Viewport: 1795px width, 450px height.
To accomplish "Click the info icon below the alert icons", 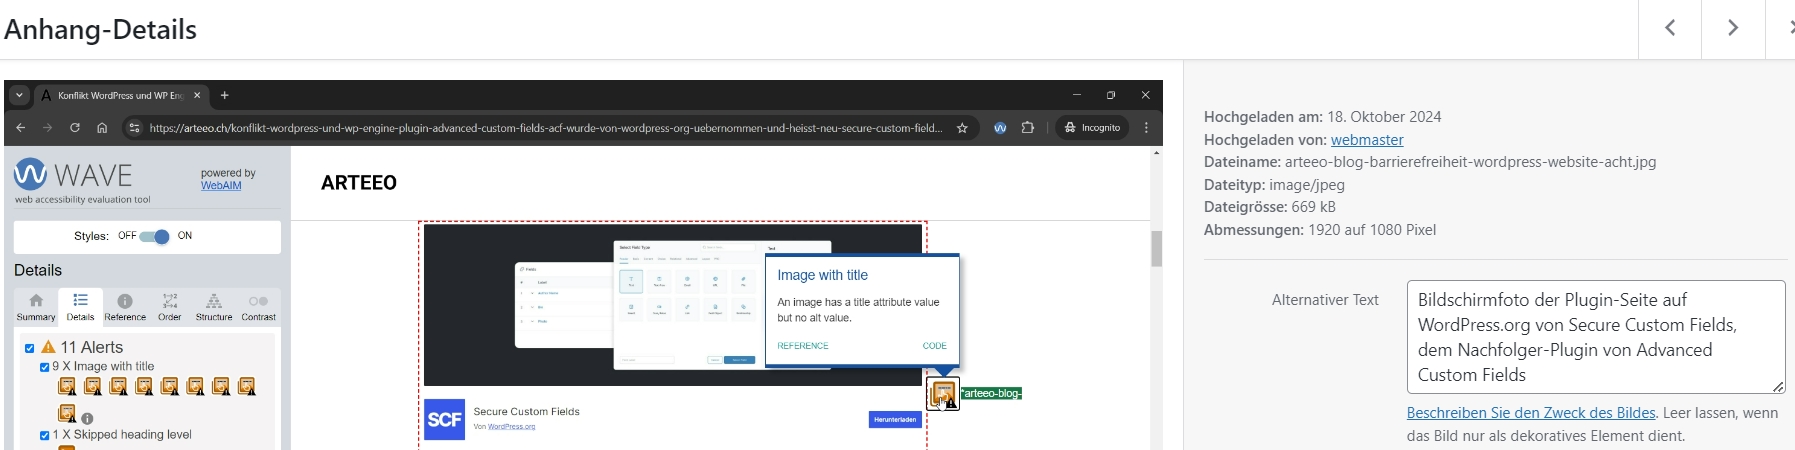I will (x=87, y=419).
